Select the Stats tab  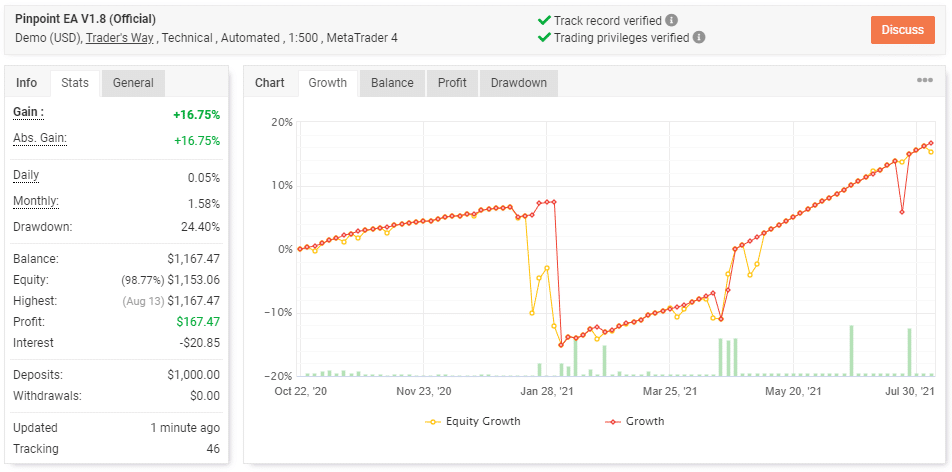coord(75,83)
